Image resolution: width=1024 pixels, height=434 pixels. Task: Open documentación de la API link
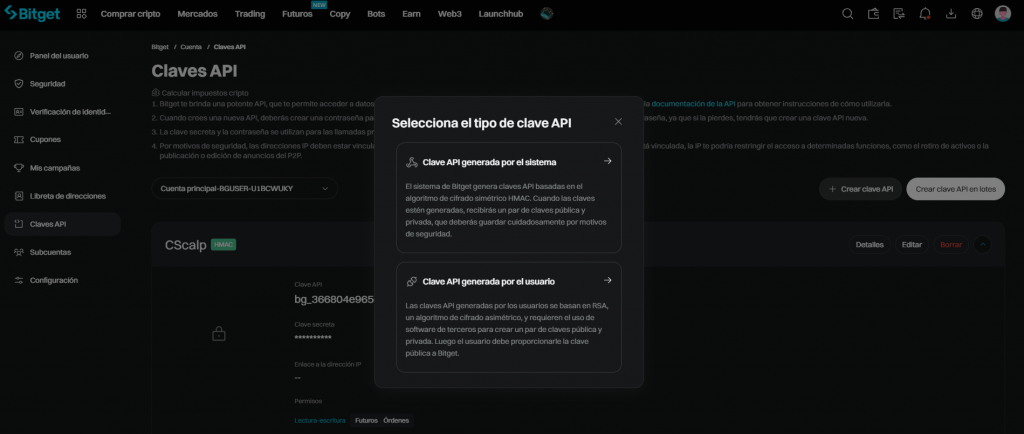[x=694, y=104]
